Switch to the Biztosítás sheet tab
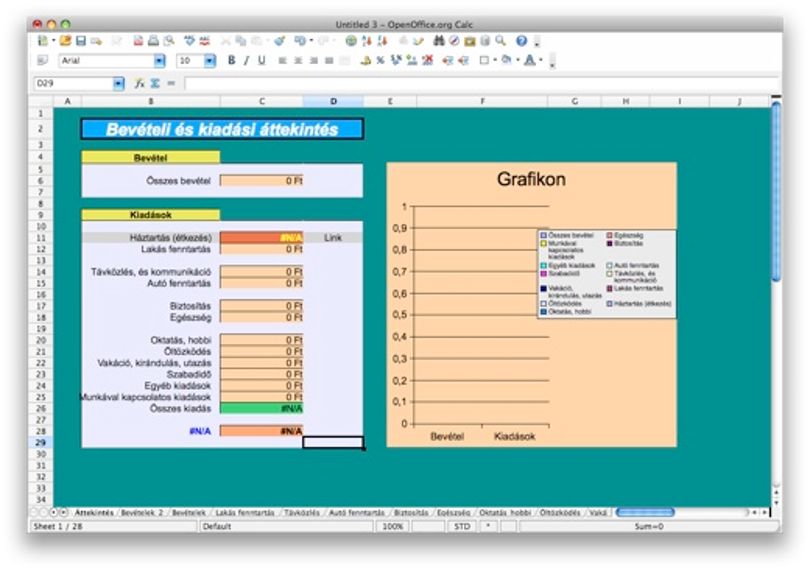The image size is (810, 570). click(411, 513)
